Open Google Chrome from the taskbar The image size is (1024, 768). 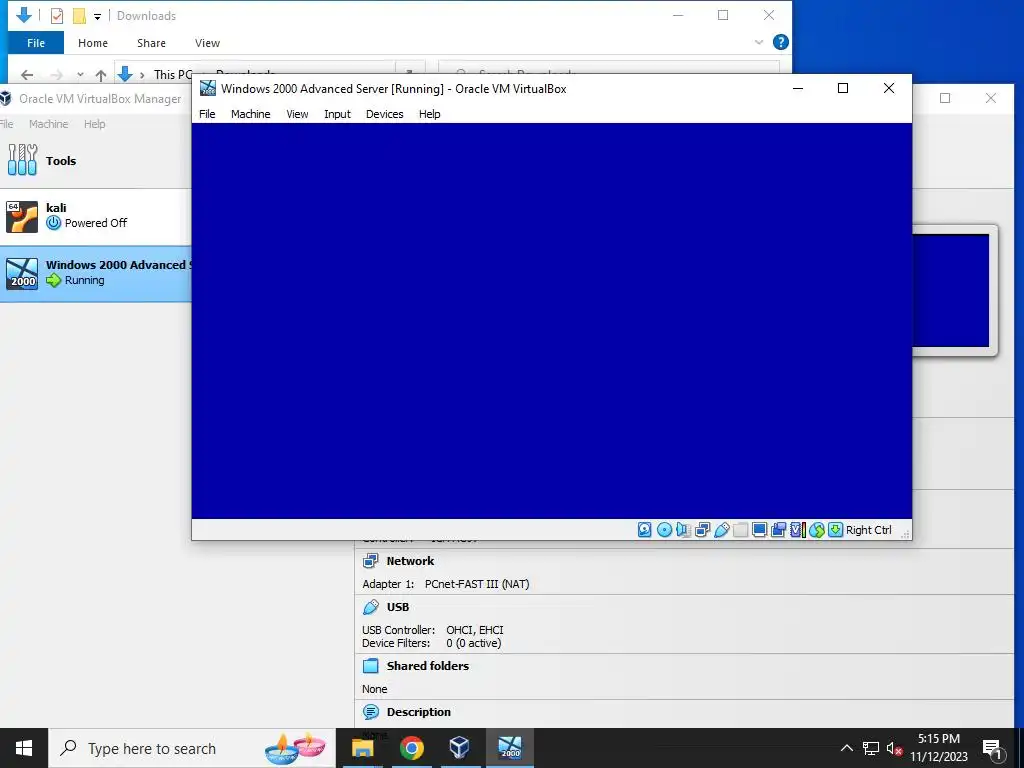pyautogui.click(x=411, y=748)
